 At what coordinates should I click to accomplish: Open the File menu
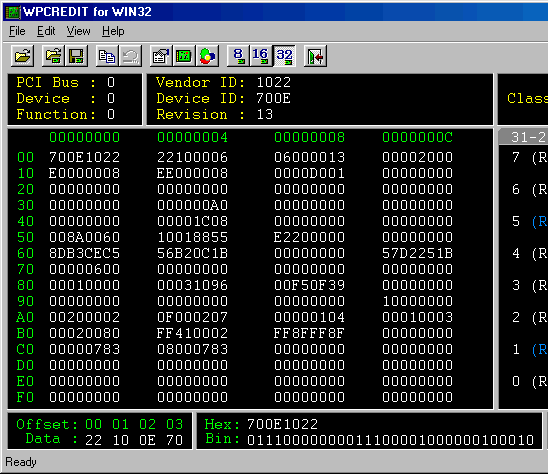[x=17, y=31]
